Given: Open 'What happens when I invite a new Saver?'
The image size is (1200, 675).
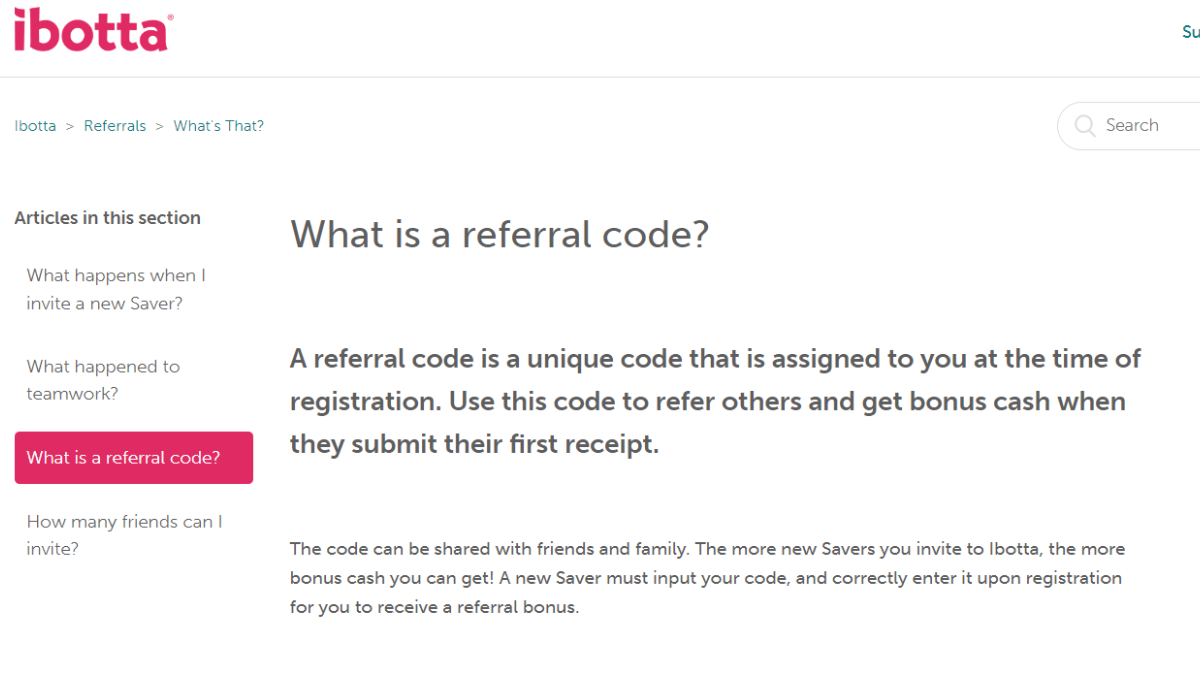Looking at the screenshot, I should coord(115,289).
